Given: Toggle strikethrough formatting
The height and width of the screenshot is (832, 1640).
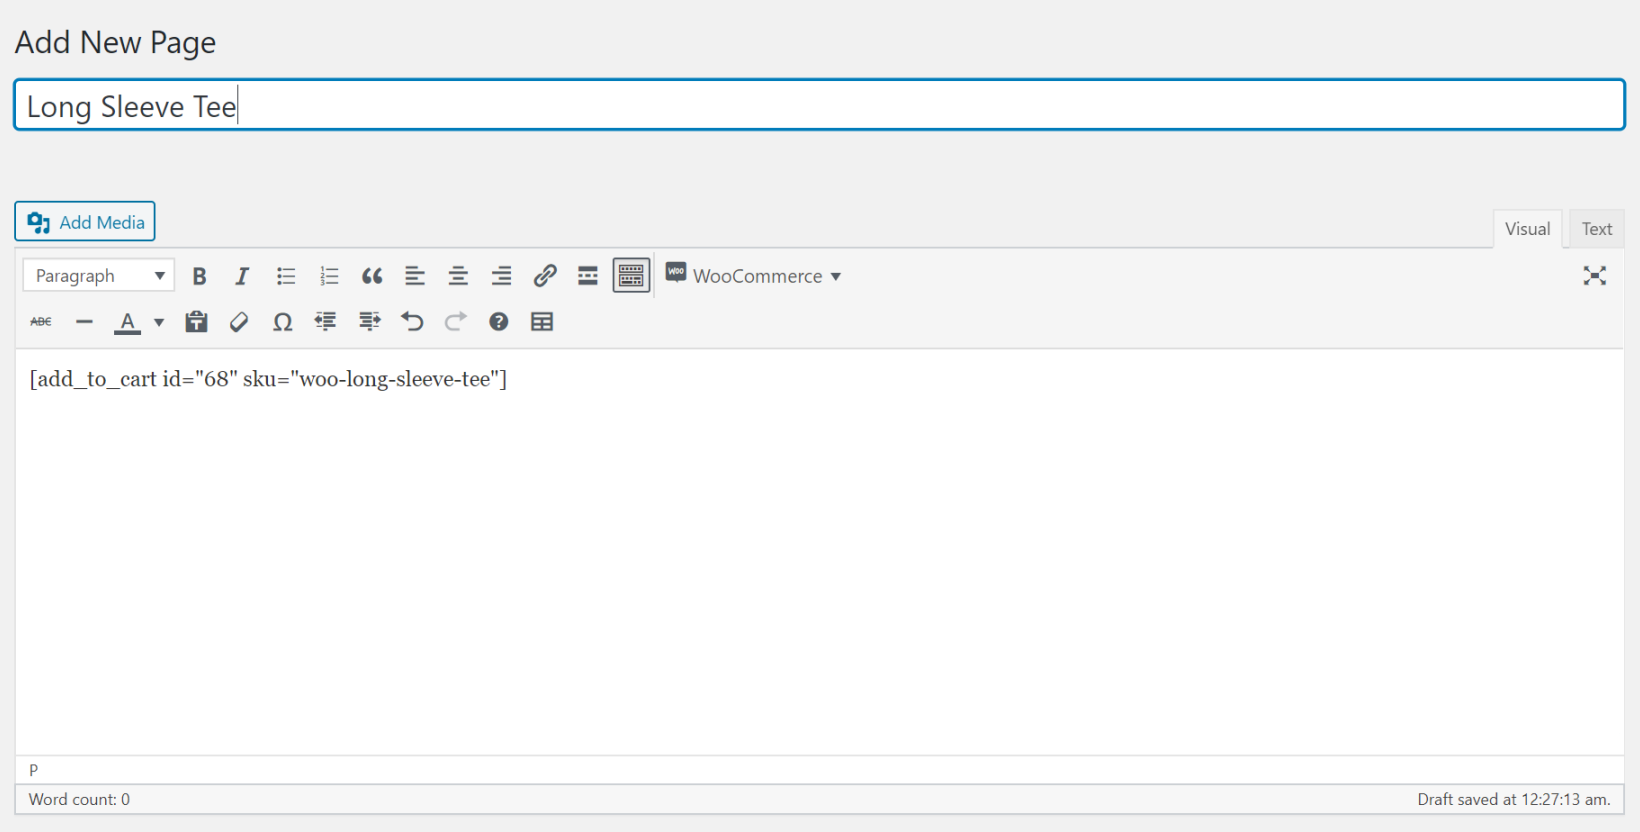Looking at the screenshot, I should [x=41, y=322].
